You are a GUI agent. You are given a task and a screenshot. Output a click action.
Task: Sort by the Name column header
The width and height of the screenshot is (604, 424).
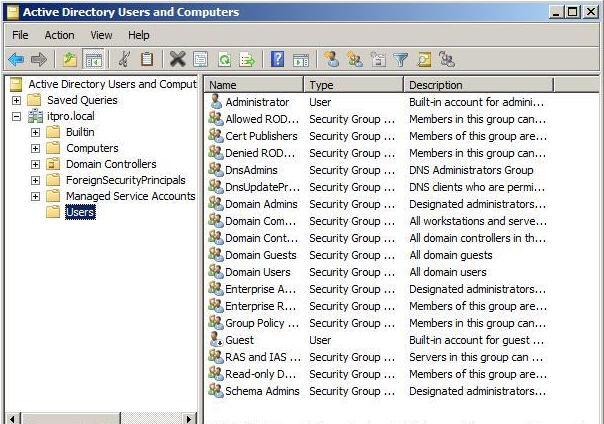click(x=254, y=85)
